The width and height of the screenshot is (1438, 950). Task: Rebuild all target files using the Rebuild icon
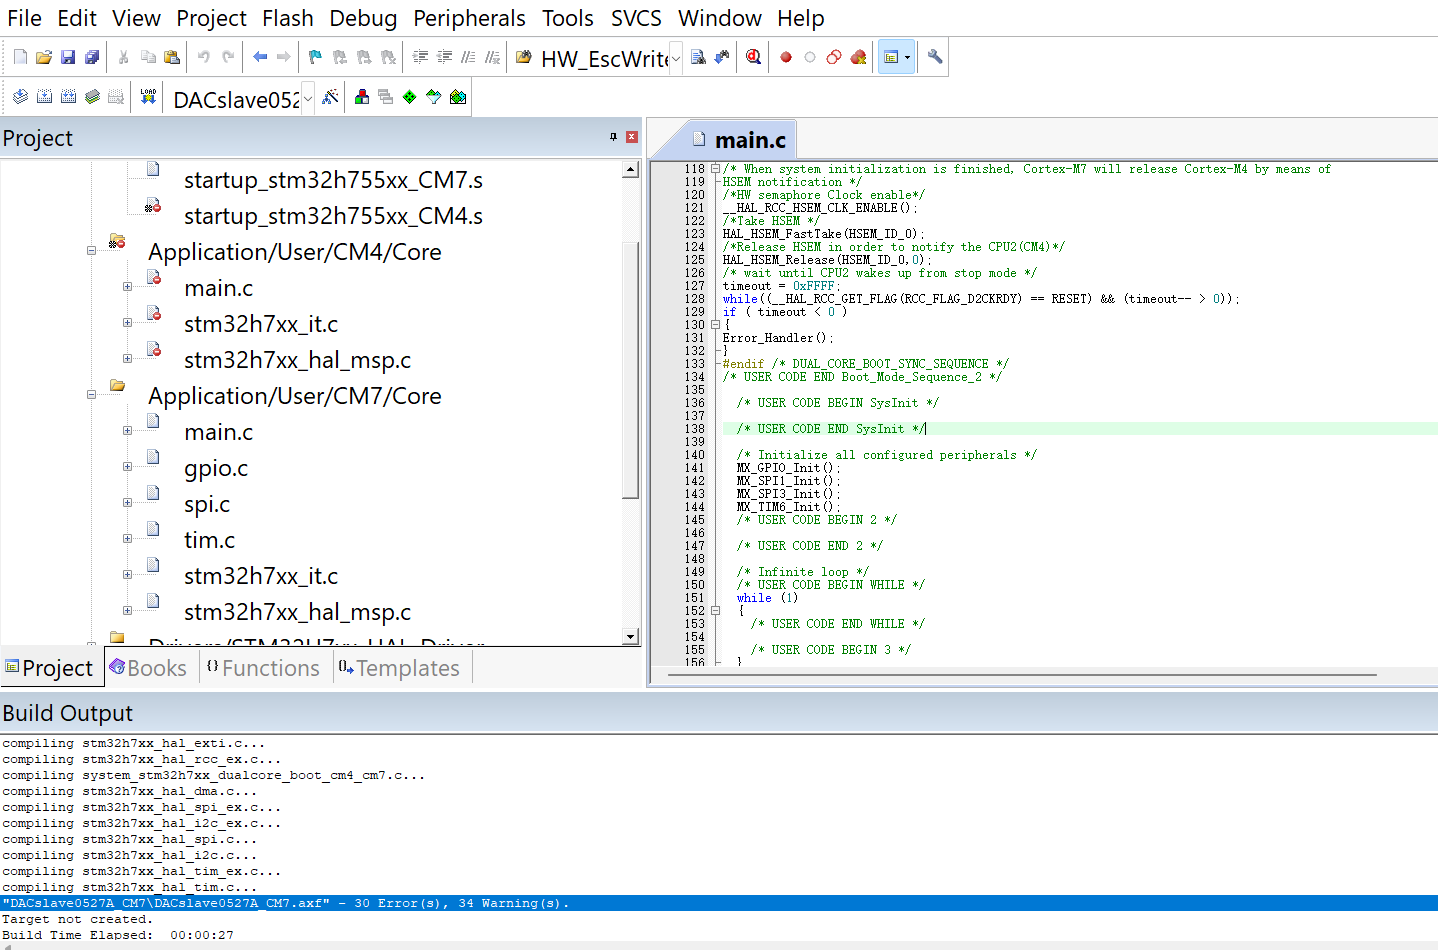point(68,97)
